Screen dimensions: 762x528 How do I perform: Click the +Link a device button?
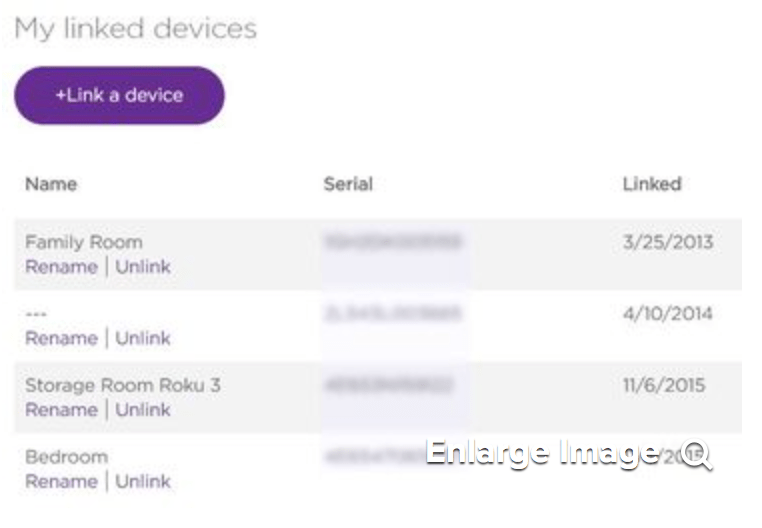119,96
